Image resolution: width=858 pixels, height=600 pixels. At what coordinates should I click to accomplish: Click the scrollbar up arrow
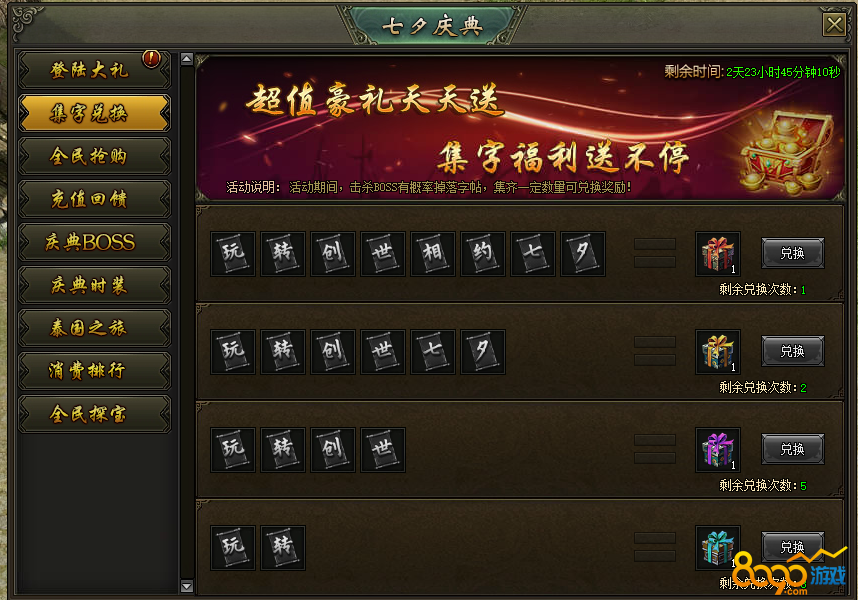click(187, 59)
